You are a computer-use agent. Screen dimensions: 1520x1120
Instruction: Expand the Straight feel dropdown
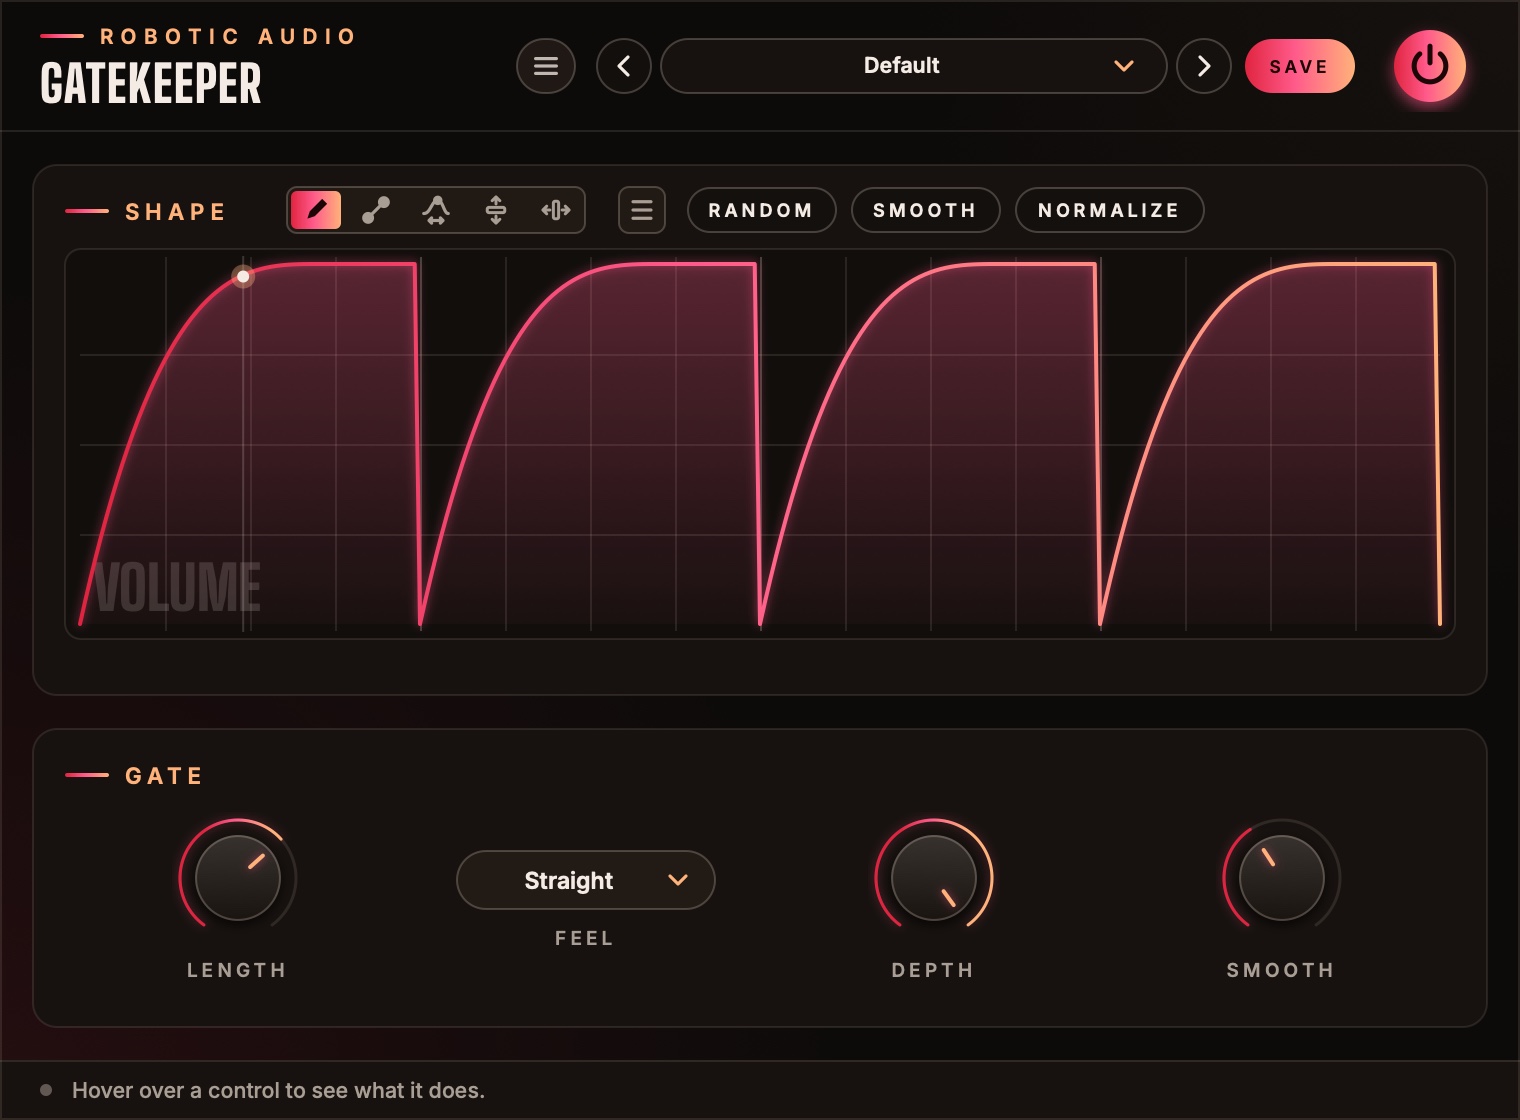(x=586, y=880)
